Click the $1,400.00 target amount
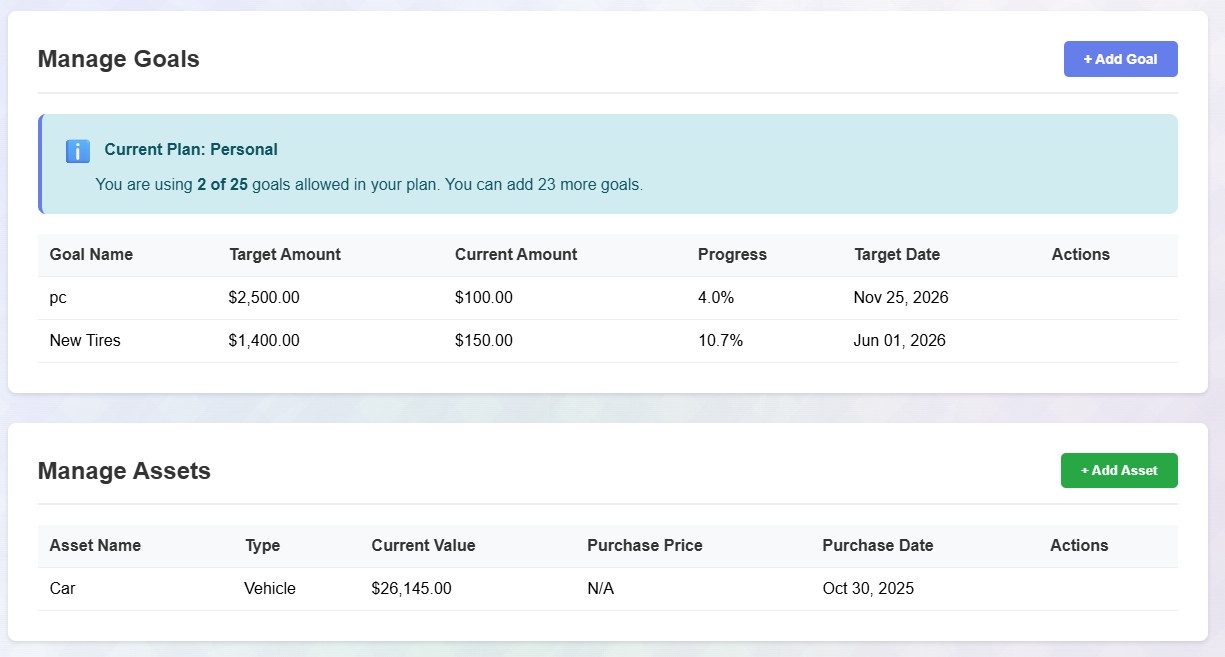The image size is (1225, 657). [264, 340]
